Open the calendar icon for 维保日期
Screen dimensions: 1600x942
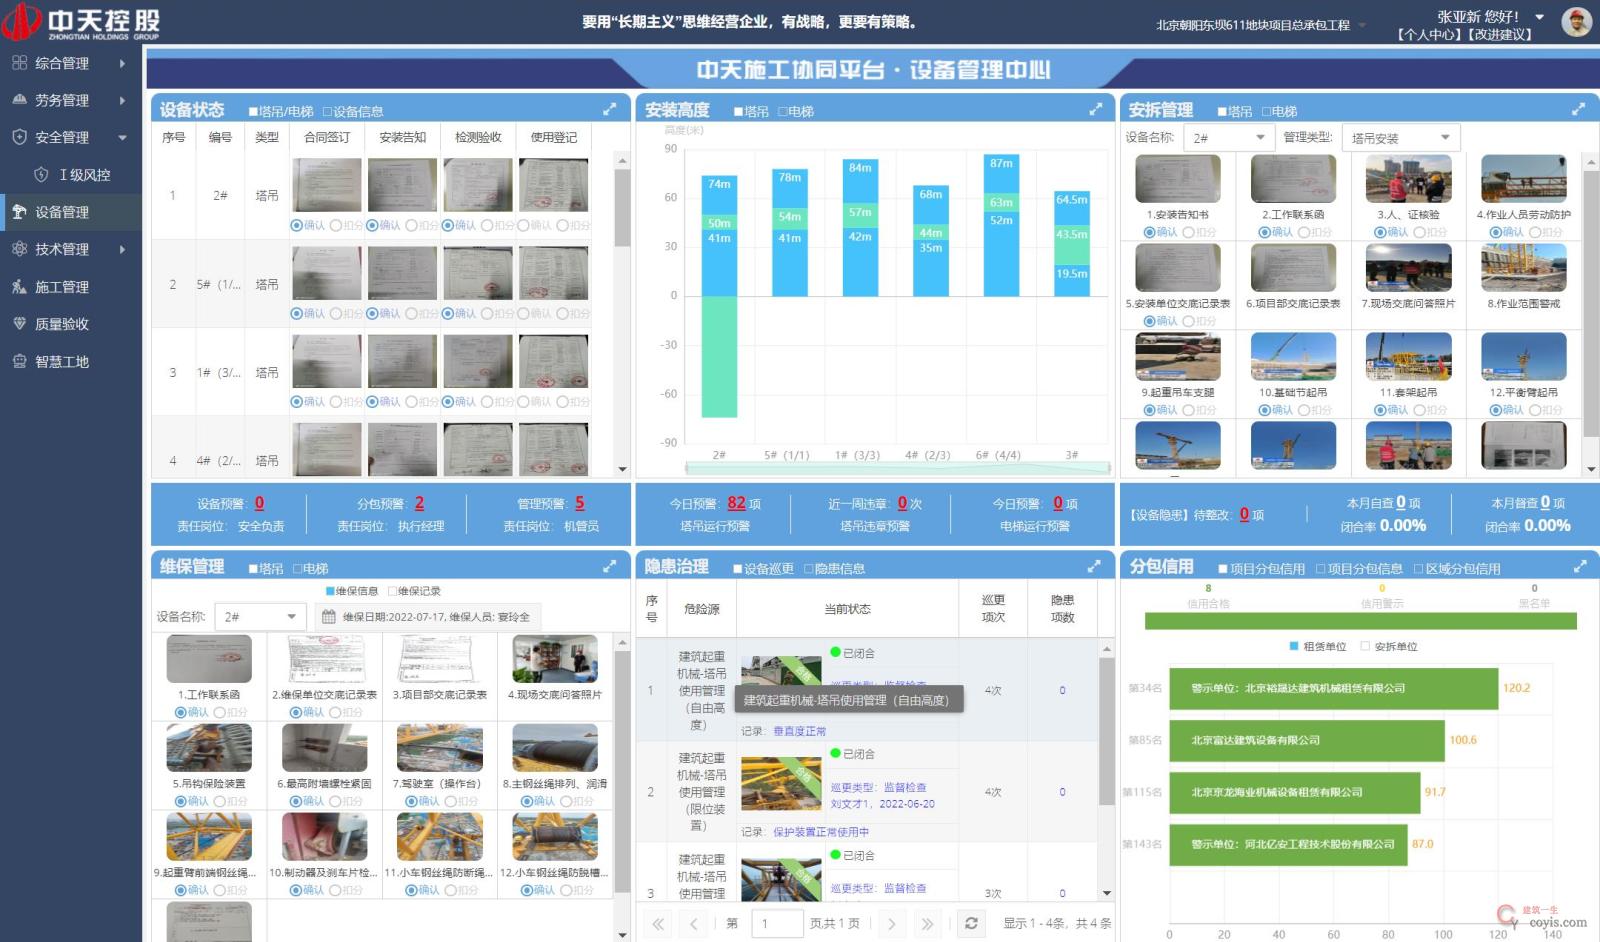coord(328,617)
